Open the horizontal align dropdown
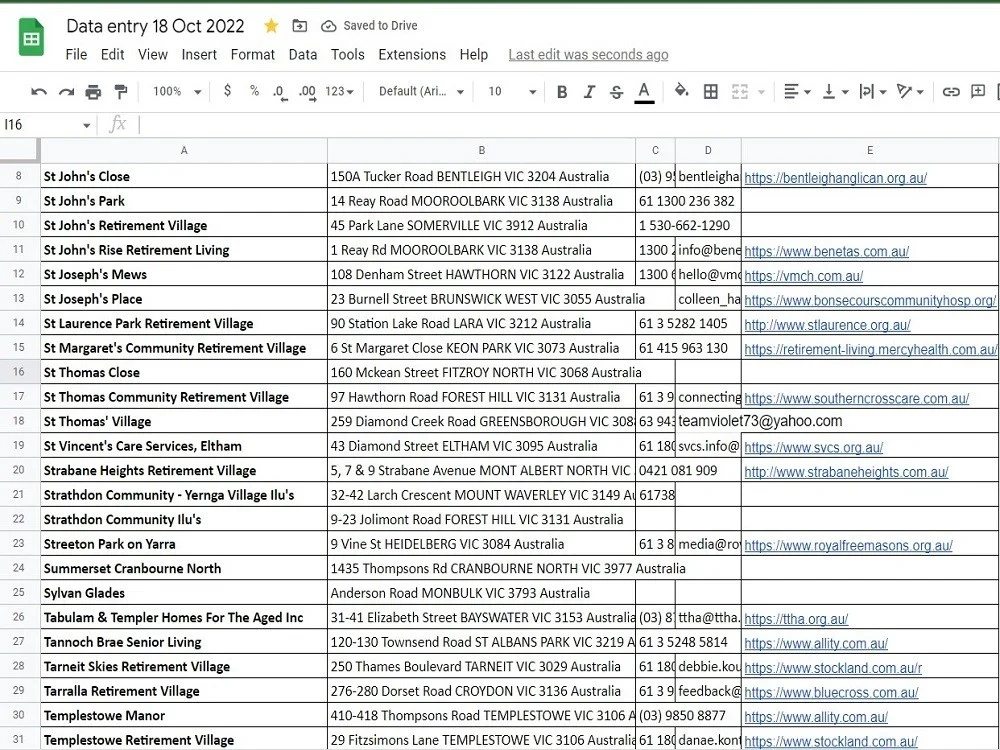 point(797,92)
